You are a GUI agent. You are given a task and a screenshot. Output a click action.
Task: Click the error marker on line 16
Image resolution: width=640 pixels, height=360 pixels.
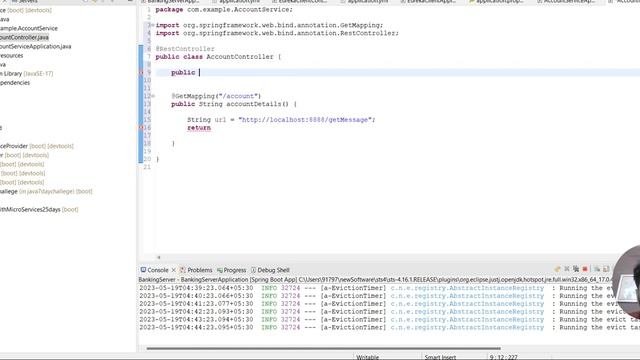coord(141,128)
